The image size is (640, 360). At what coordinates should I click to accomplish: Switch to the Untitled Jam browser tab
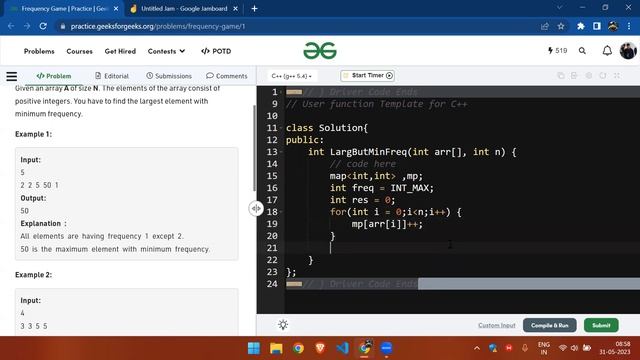(x=184, y=9)
